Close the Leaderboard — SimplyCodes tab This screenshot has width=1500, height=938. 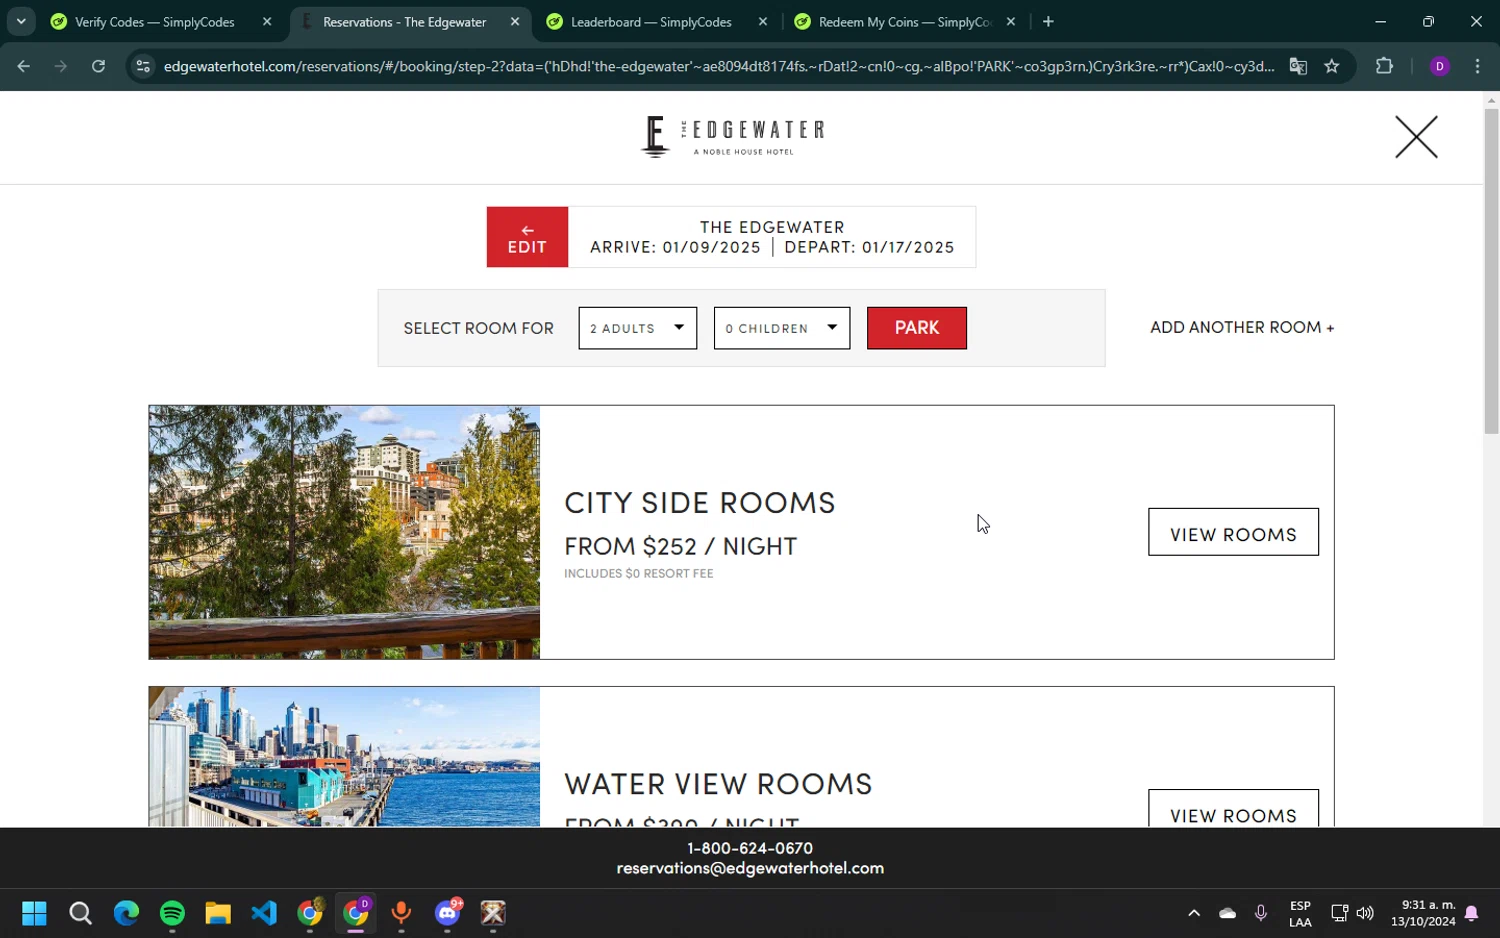pos(763,21)
